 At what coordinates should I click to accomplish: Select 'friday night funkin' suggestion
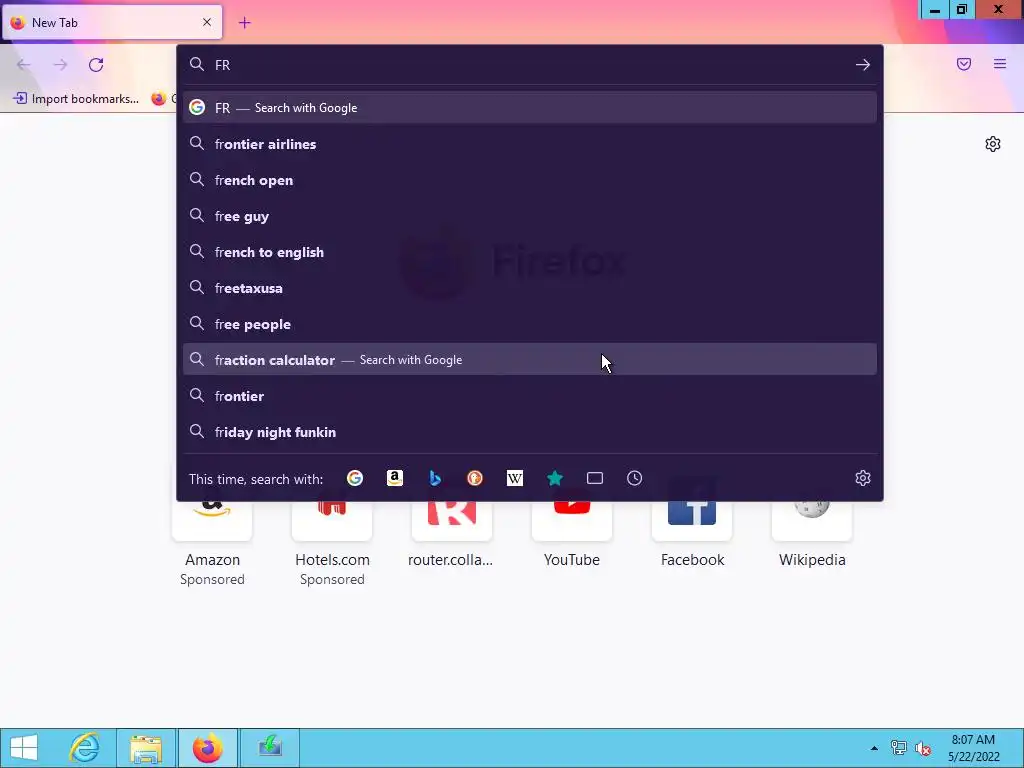click(x=530, y=432)
